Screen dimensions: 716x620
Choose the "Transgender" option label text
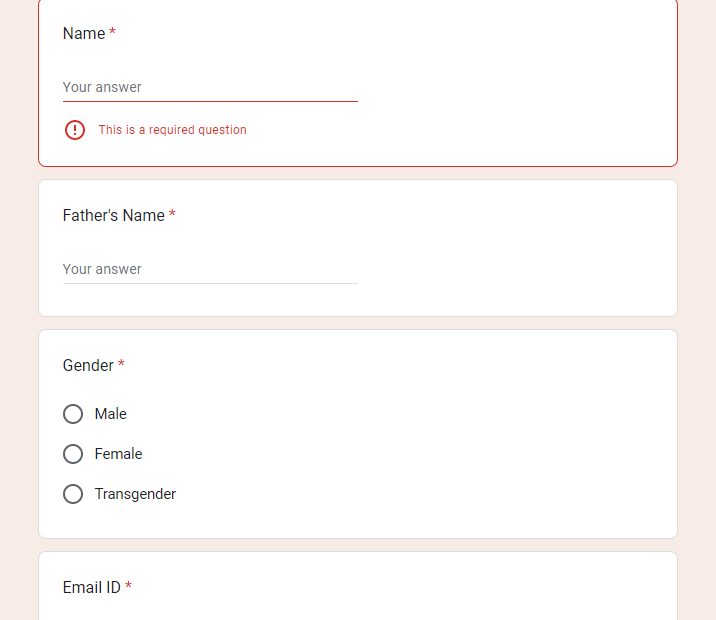135,494
